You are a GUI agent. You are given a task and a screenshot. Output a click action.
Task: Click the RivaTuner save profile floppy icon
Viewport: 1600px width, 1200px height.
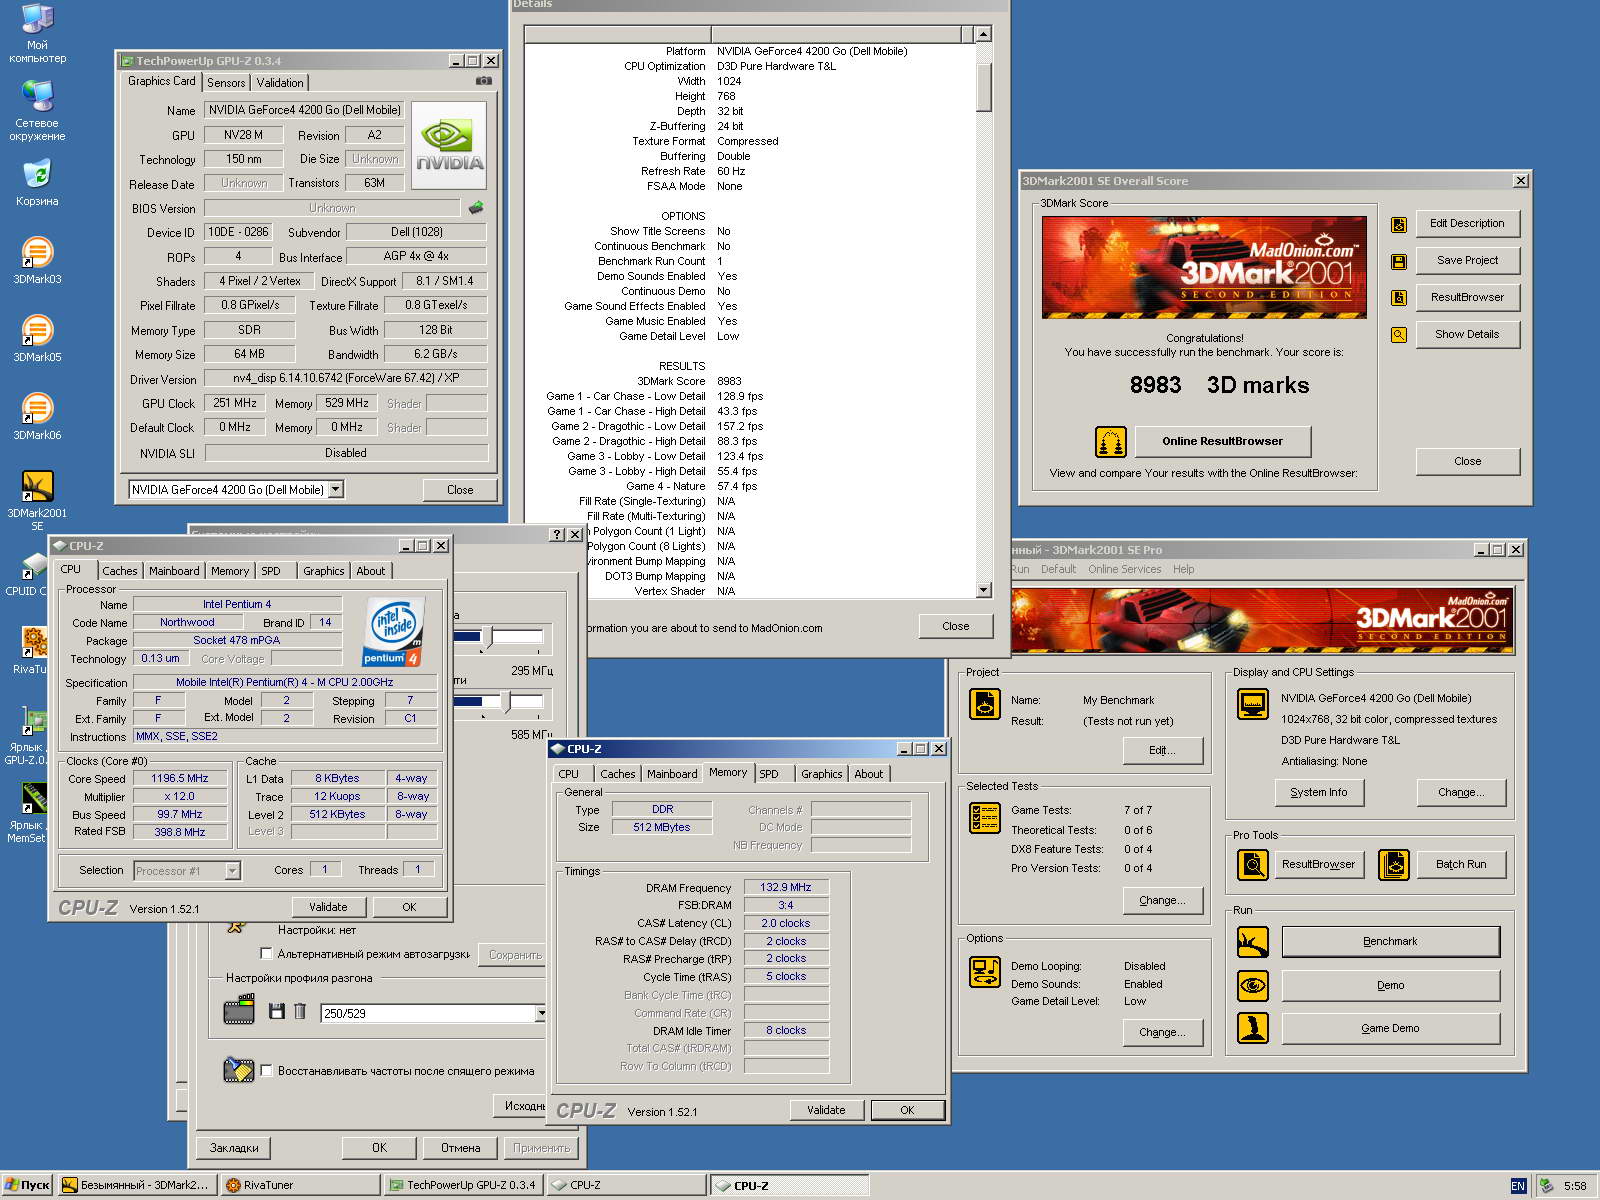coord(277,1012)
